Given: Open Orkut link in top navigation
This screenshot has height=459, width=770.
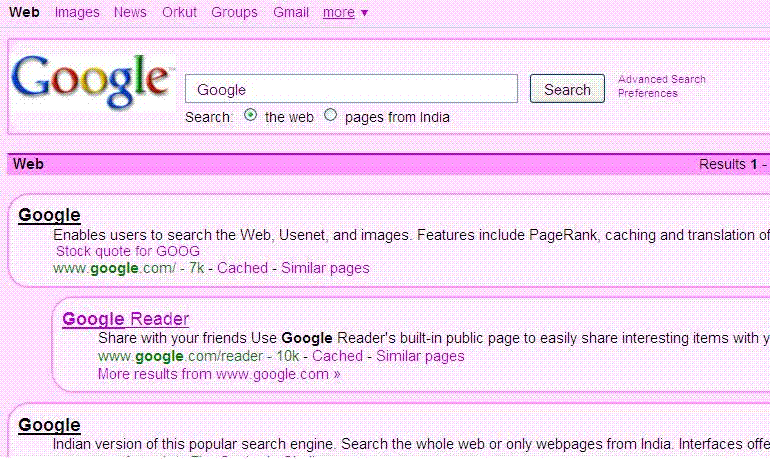Looking at the screenshot, I should point(179,12).
